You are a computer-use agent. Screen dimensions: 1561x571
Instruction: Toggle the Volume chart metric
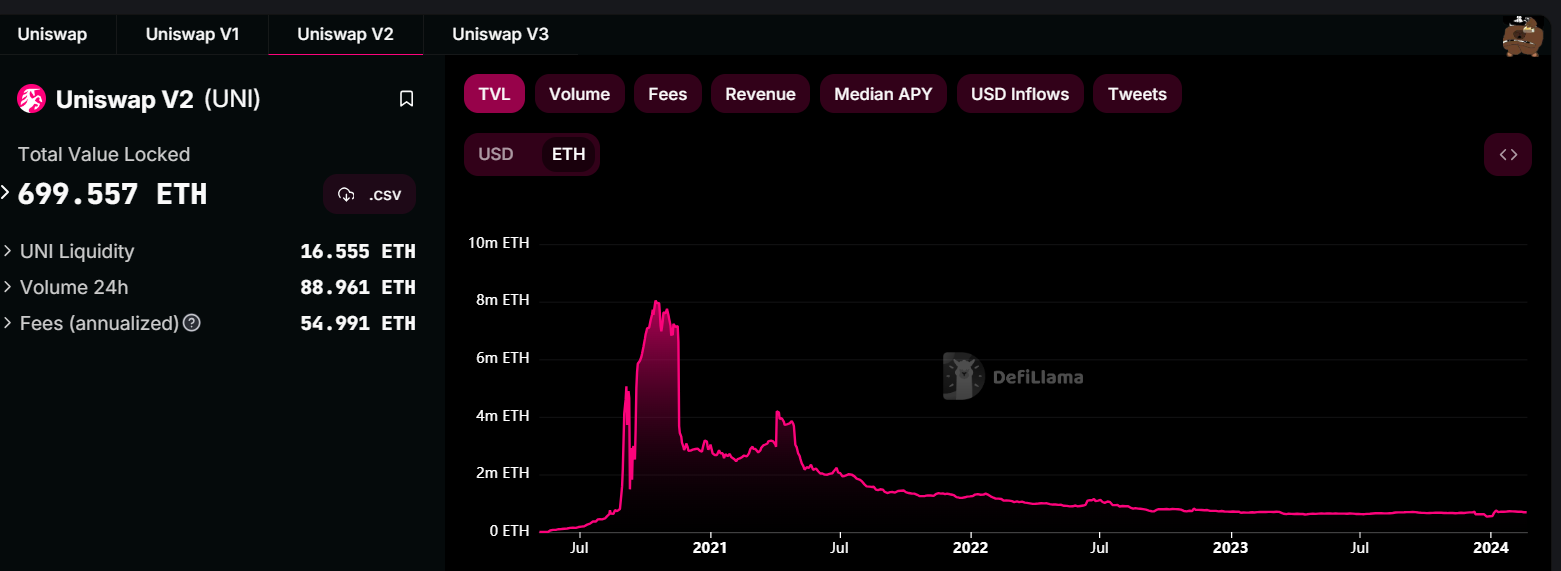[579, 94]
